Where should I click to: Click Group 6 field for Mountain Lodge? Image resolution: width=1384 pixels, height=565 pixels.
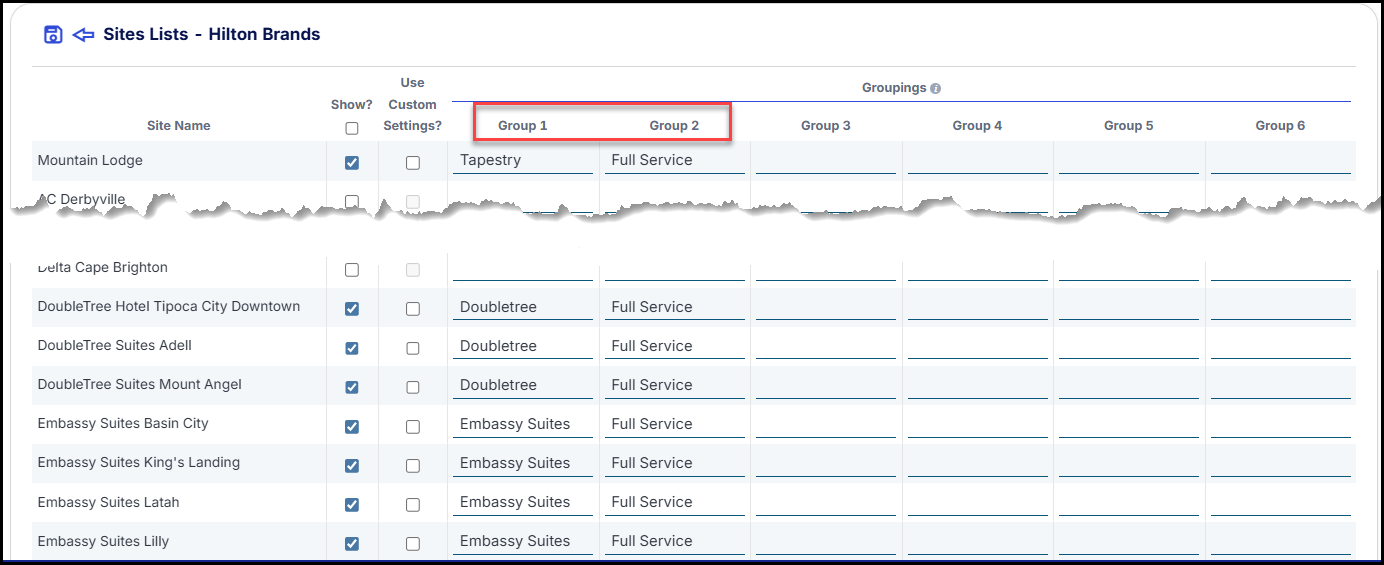(x=1281, y=160)
